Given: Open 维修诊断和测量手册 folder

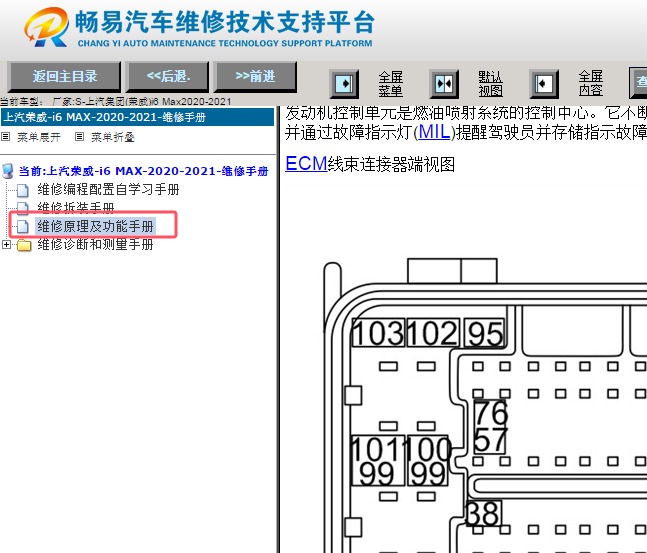Looking at the screenshot, I should [95, 245].
